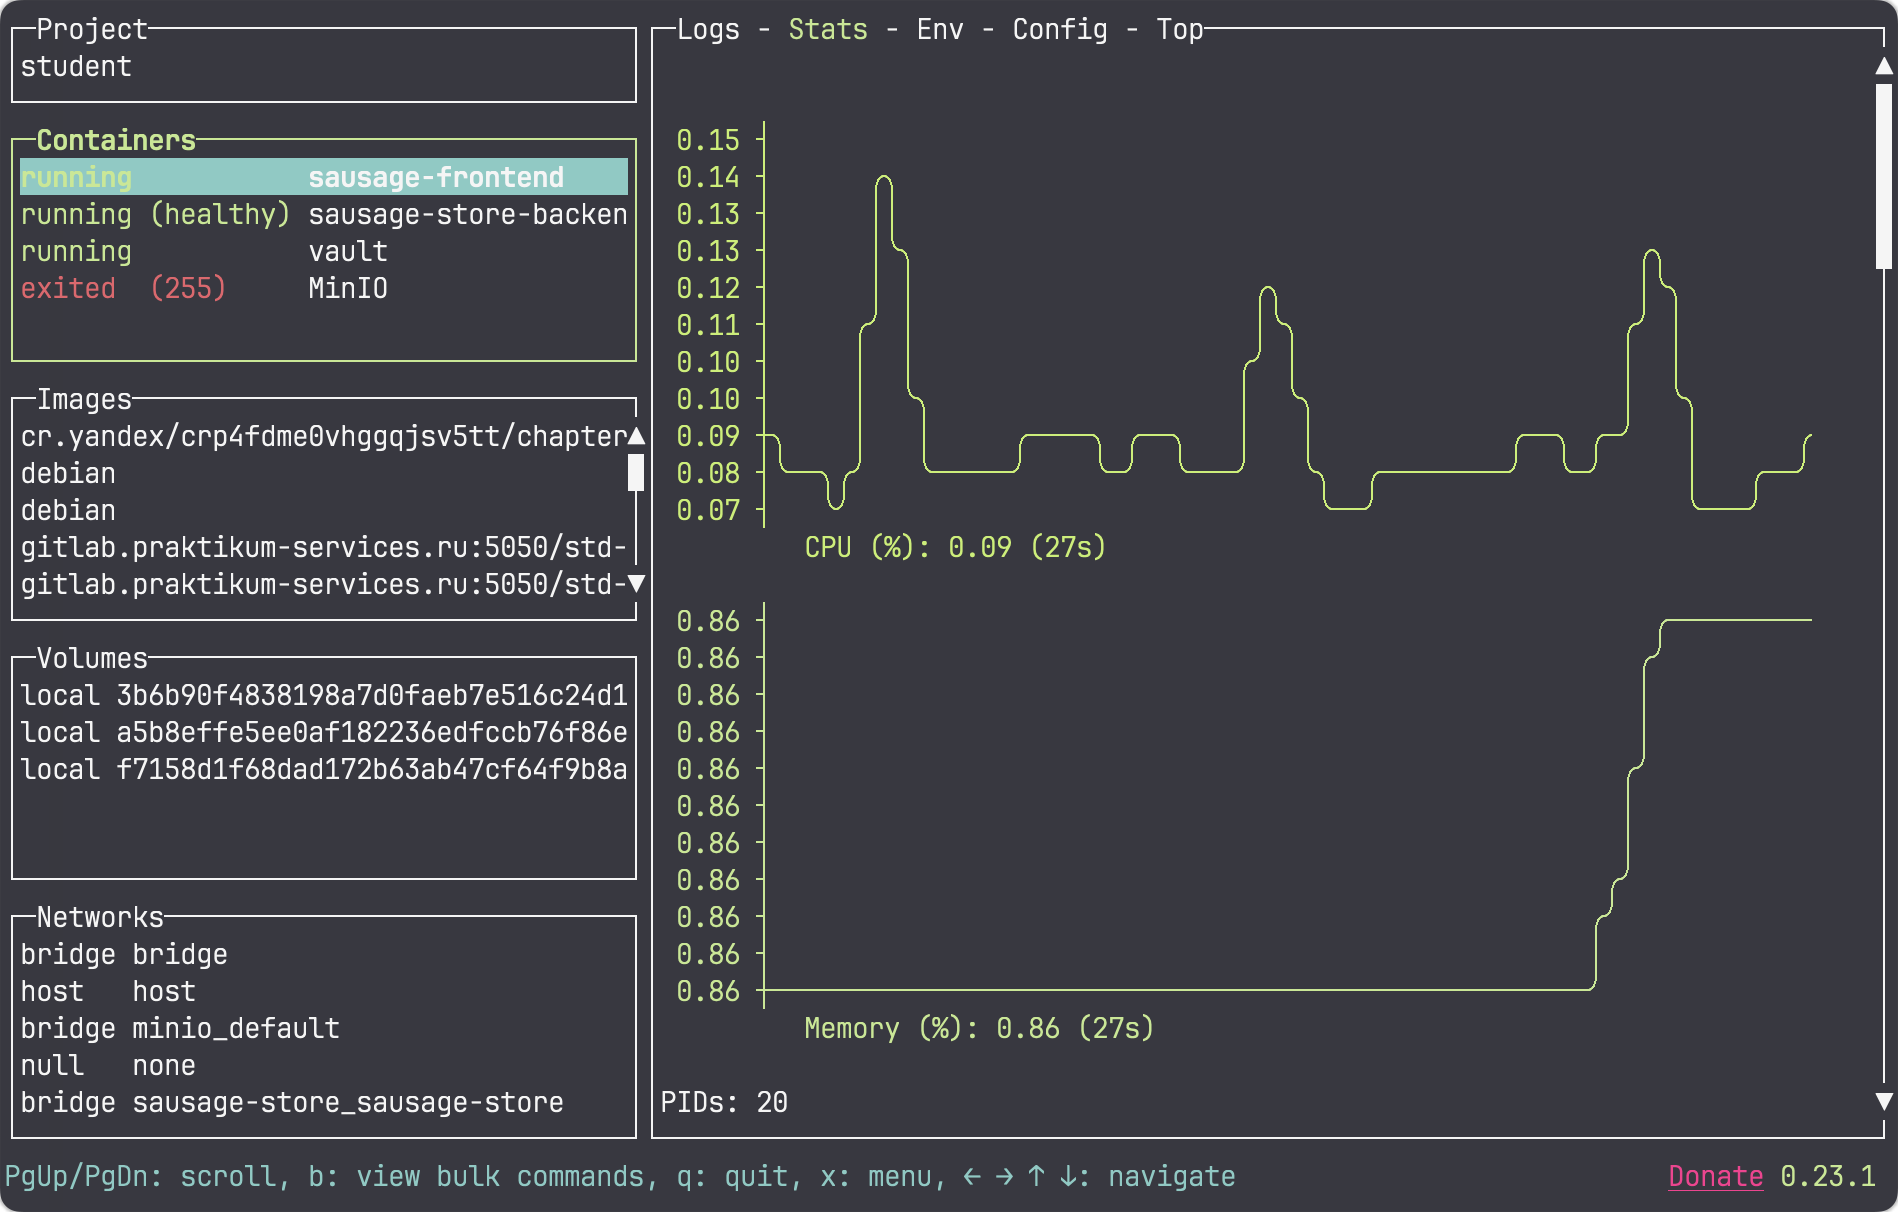
Task: Click the Images panel scroll-down arrow
Action: coord(636,584)
